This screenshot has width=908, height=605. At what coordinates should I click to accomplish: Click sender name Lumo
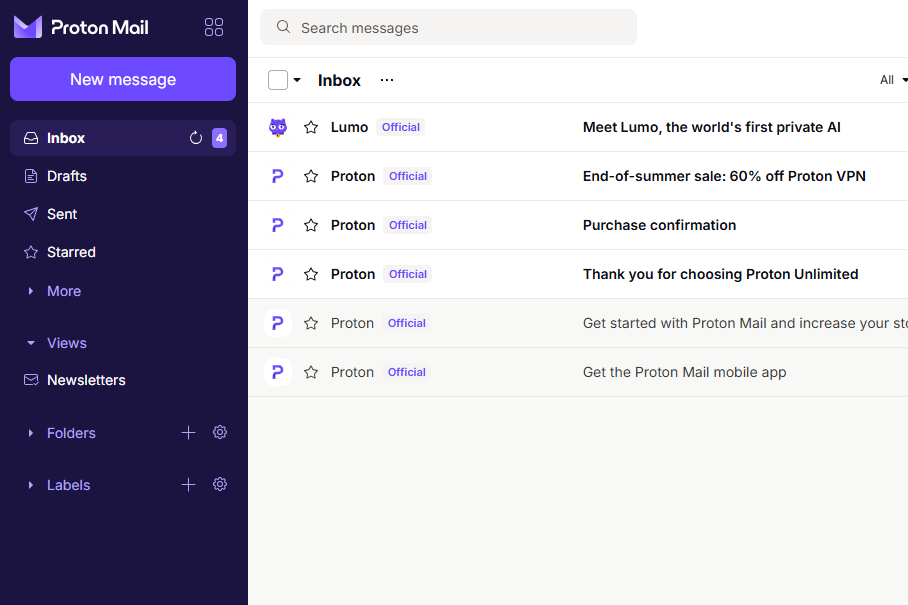pos(349,127)
